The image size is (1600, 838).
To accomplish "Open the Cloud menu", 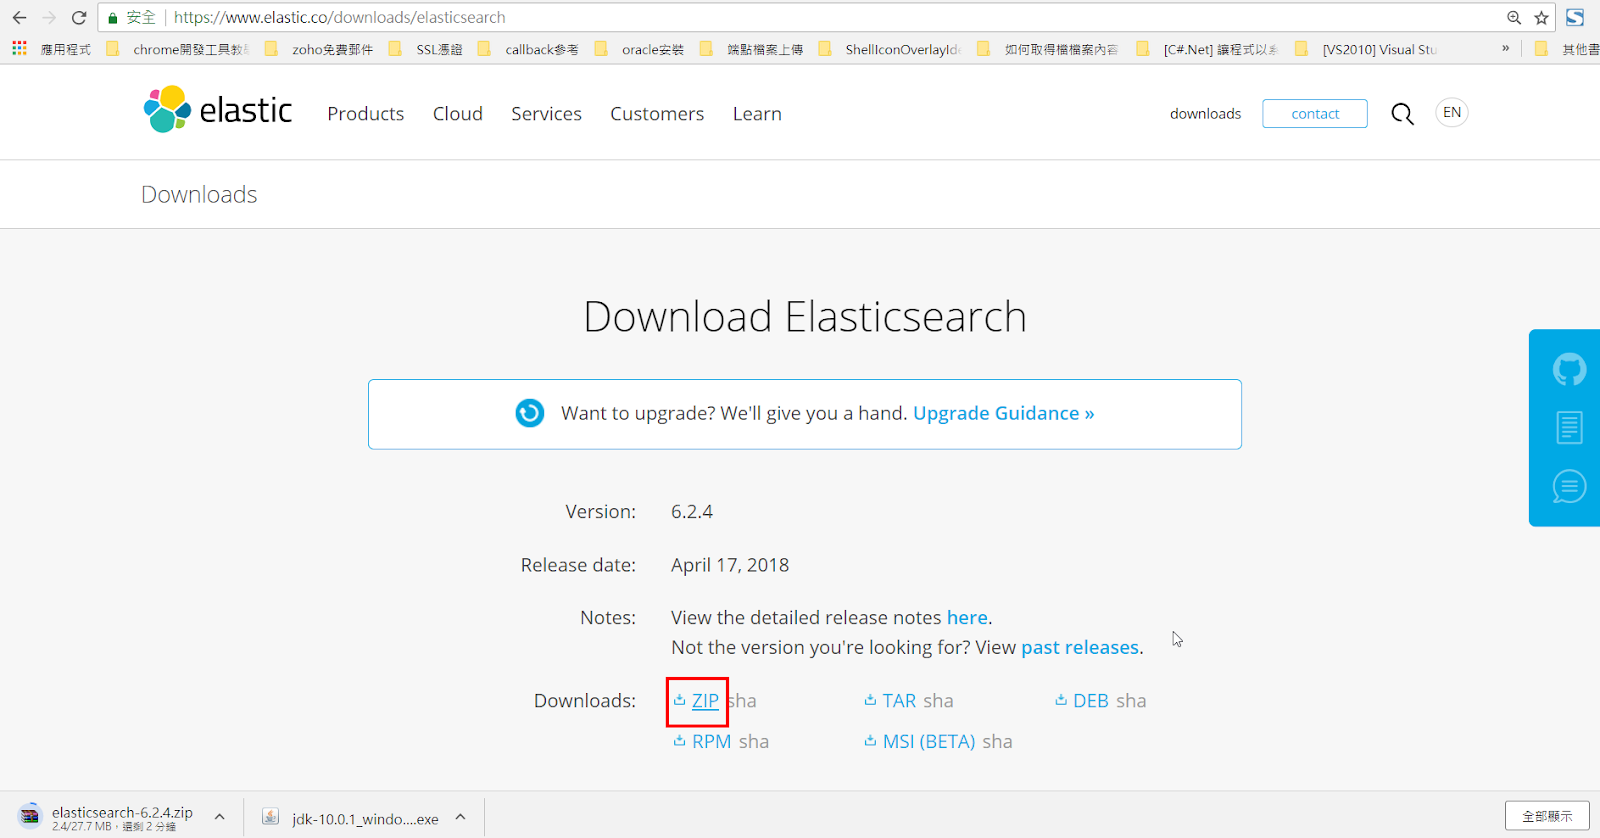I will point(458,114).
